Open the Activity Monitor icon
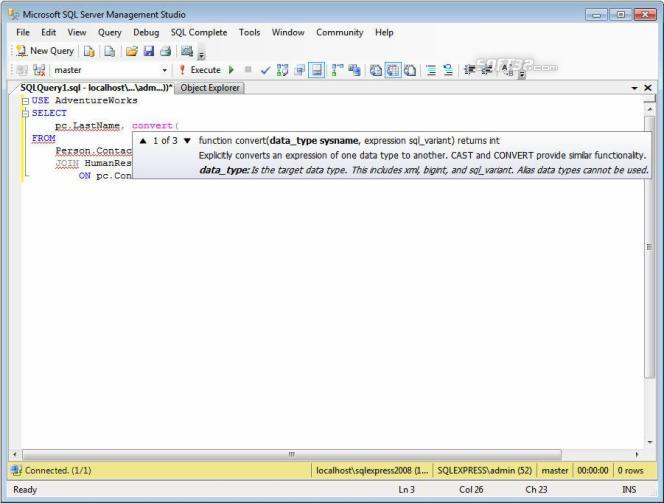This screenshot has height=503, width=664. pyautogui.click(x=187, y=51)
